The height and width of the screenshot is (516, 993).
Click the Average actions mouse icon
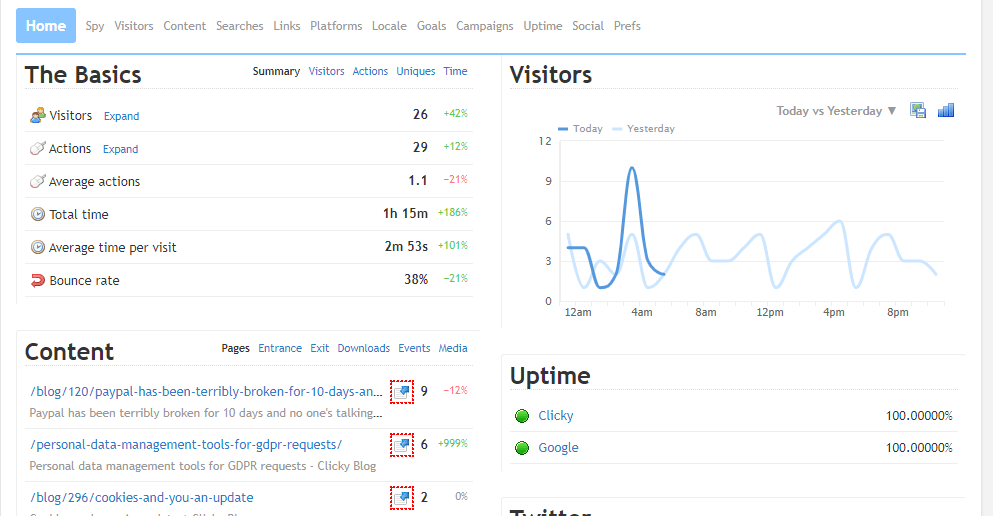[38, 181]
